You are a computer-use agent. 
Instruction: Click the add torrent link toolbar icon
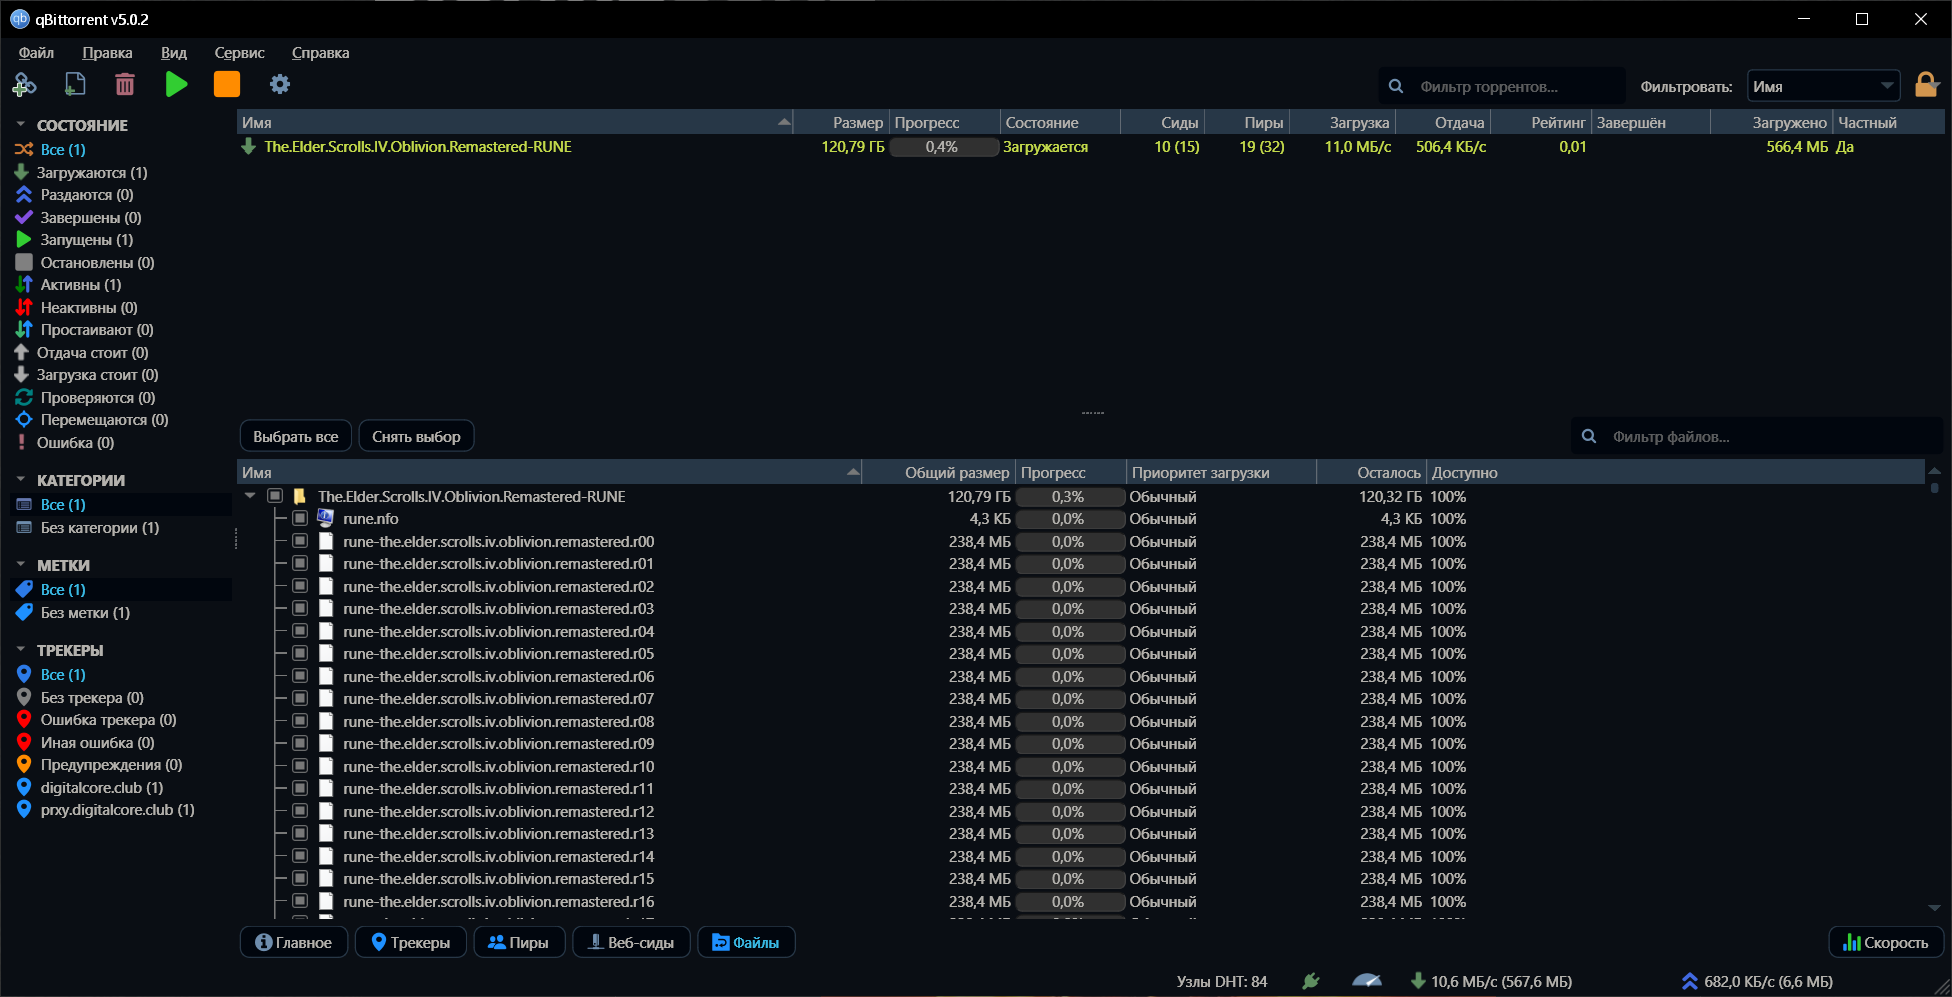coord(24,85)
